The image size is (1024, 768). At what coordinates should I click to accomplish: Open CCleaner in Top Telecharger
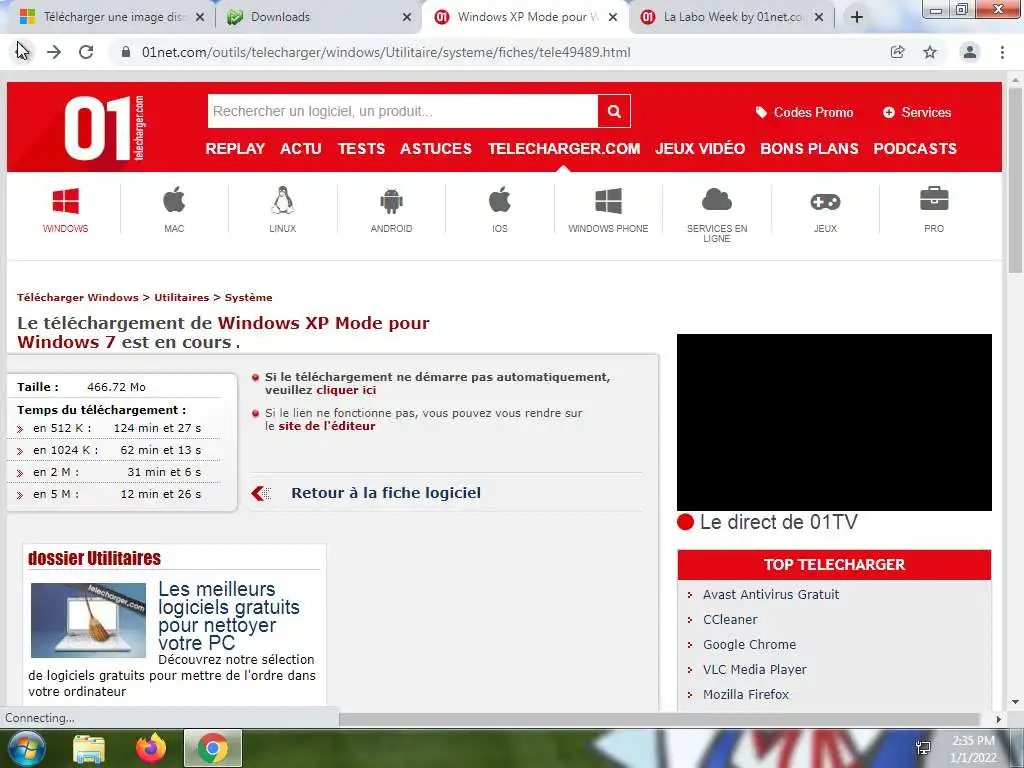(730, 619)
